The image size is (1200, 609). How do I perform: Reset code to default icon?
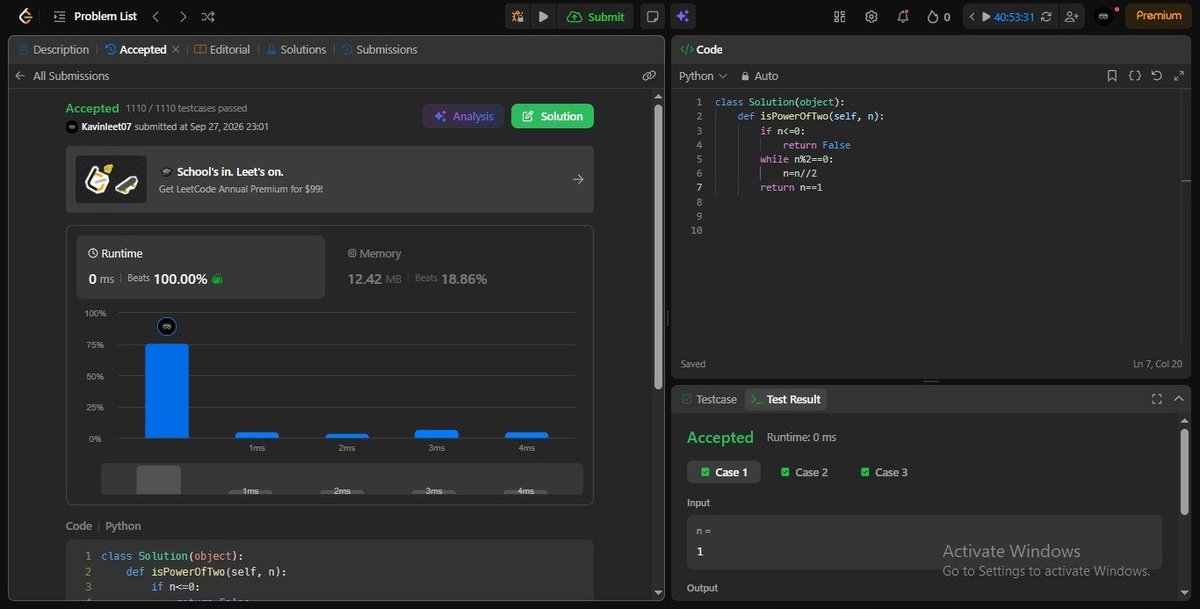pos(1157,76)
